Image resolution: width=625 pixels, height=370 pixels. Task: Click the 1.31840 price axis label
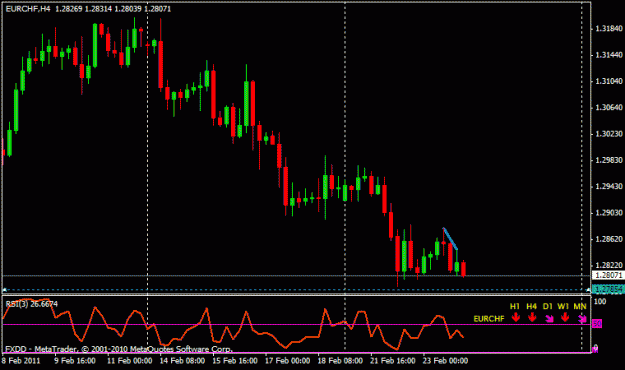pos(609,29)
